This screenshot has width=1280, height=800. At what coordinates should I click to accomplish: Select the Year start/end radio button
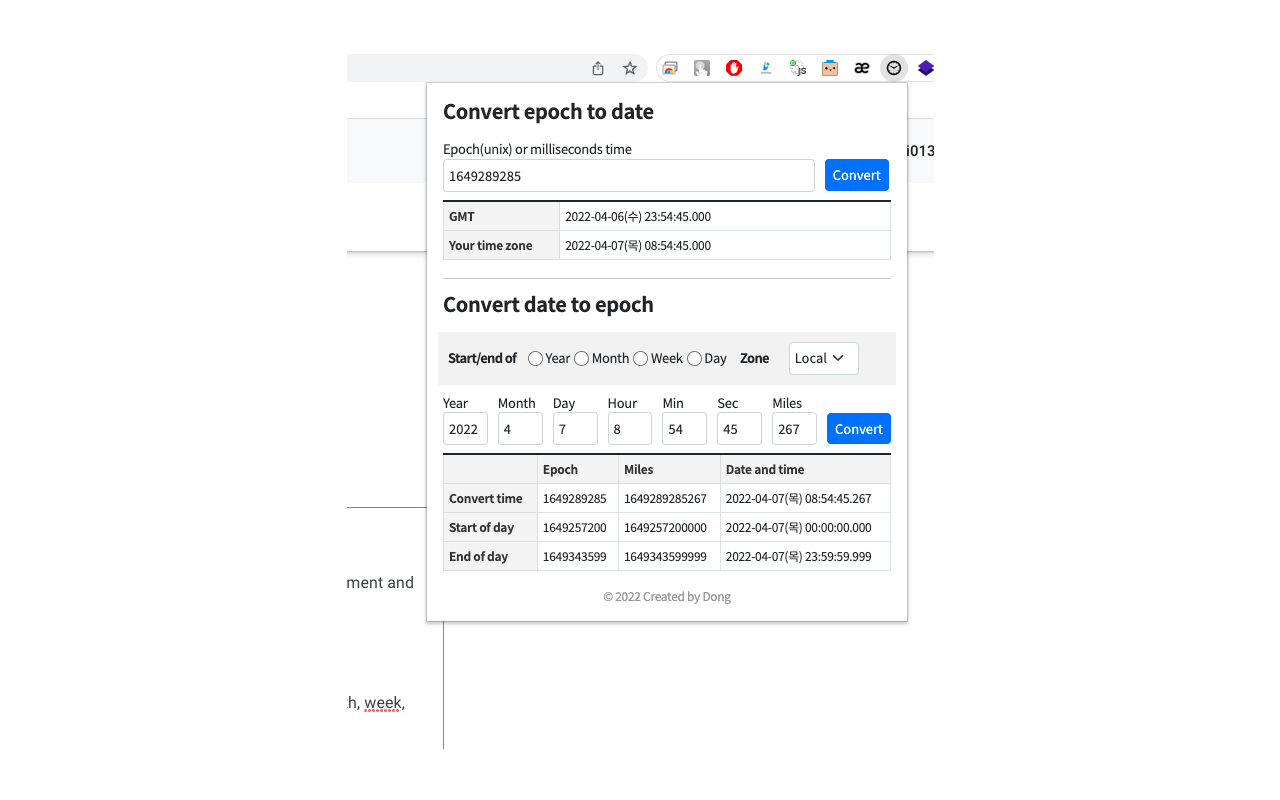535,358
